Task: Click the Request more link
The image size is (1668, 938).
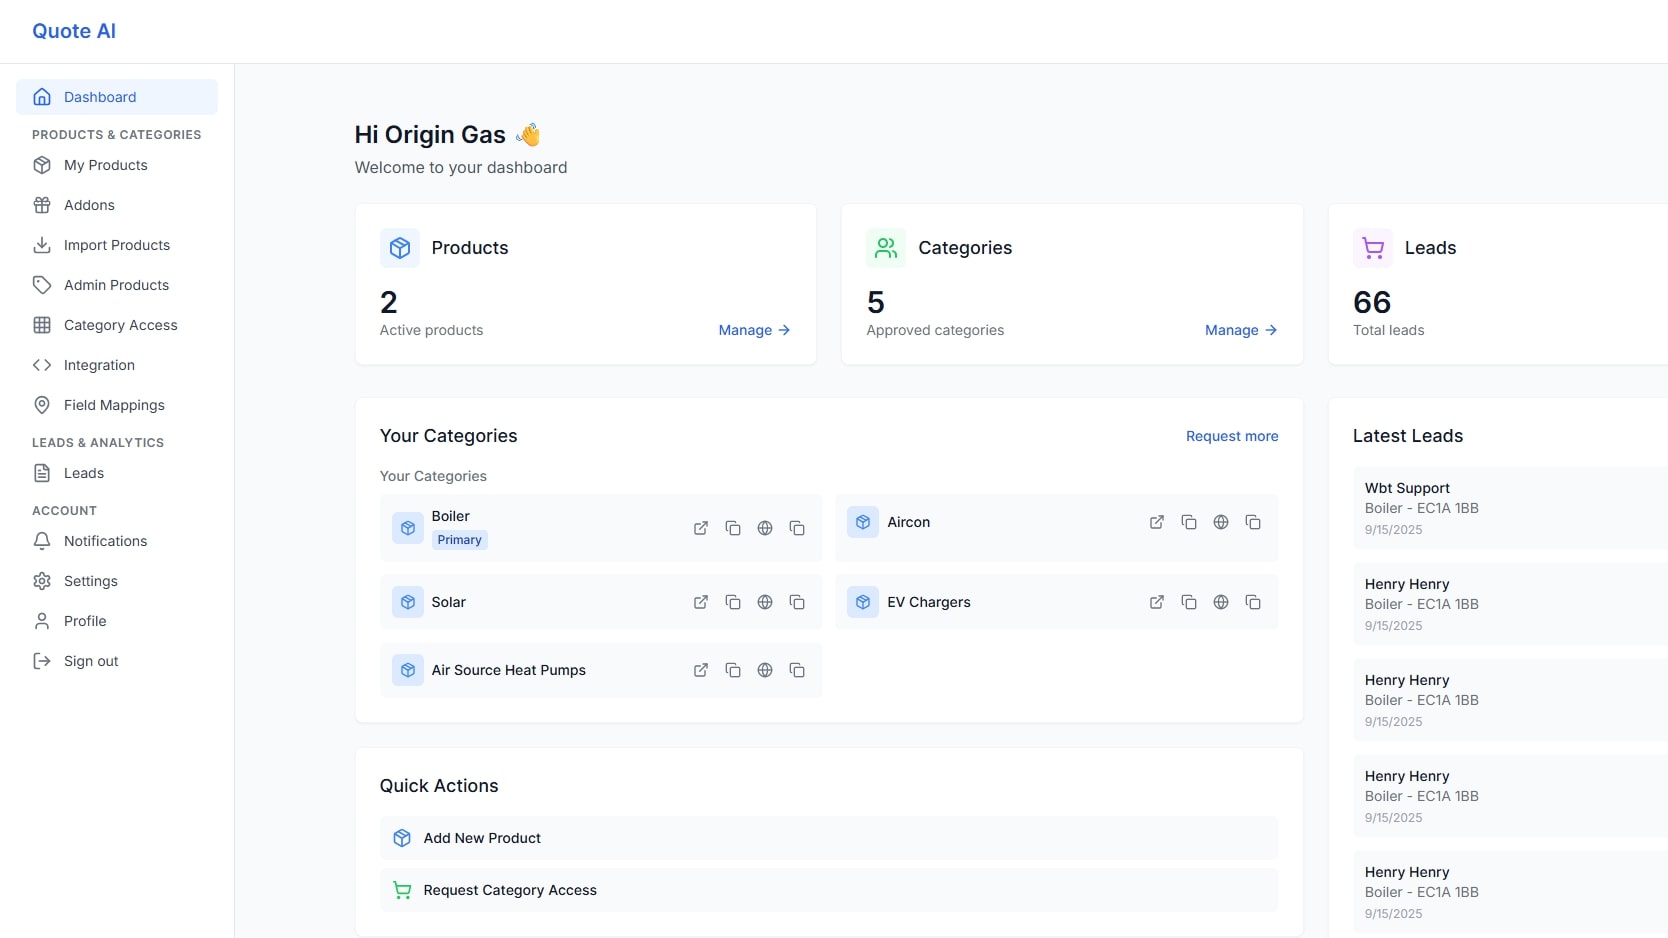Action: click(x=1231, y=436)
